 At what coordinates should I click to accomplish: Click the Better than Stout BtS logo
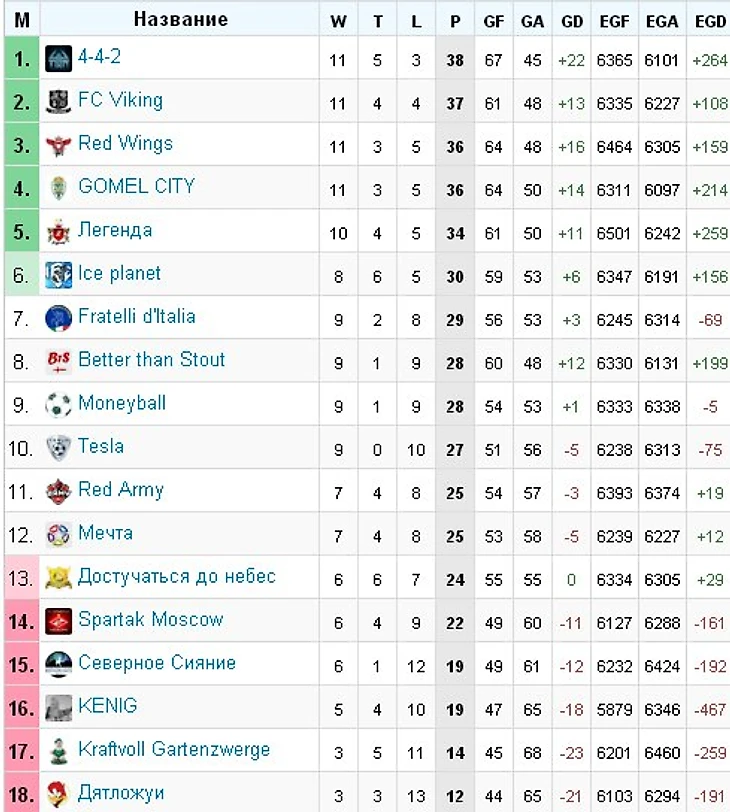58,361
